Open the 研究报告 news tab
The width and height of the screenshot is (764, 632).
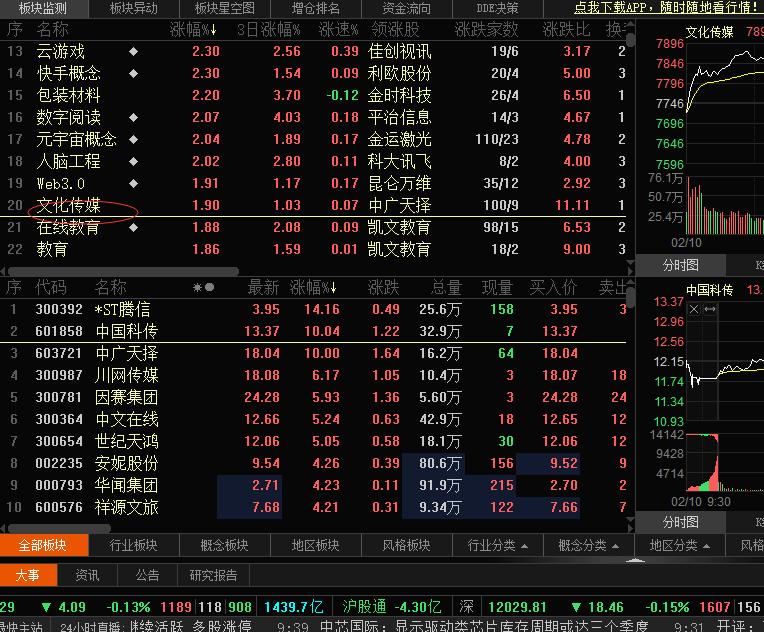tap(213, 575)
